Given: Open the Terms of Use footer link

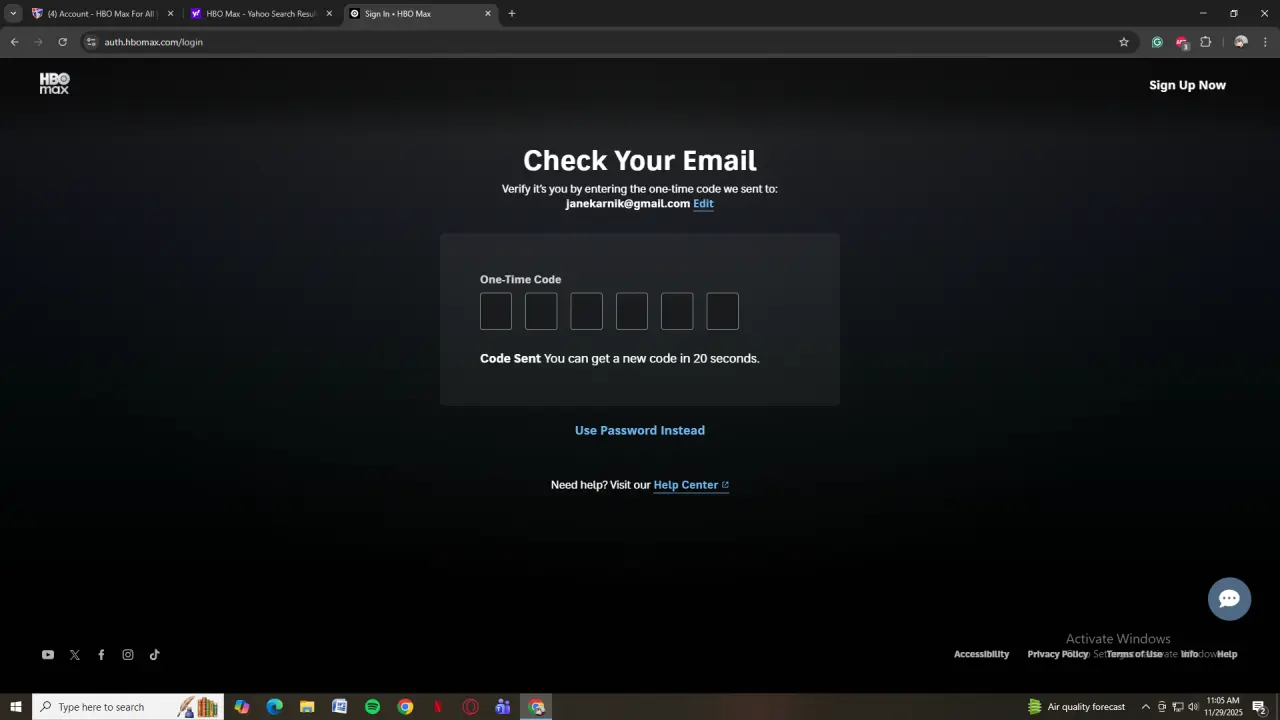Looking at the screenshot, I should 1134,654.
